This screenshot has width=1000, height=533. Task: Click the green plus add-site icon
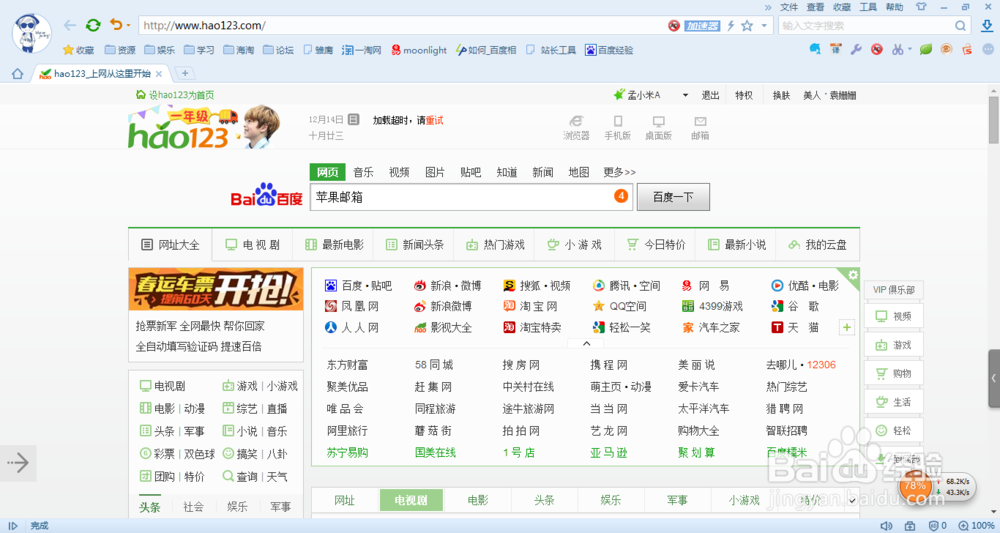click(x=847, y=328)
